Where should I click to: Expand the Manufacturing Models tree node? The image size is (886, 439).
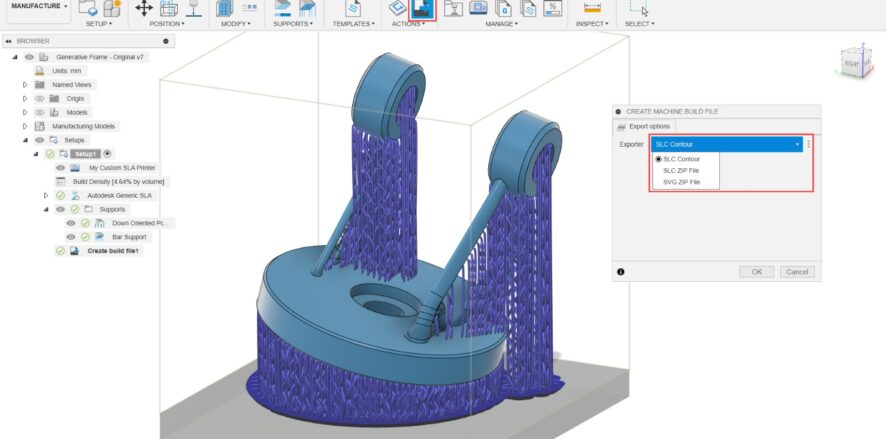tap(25, 126)
